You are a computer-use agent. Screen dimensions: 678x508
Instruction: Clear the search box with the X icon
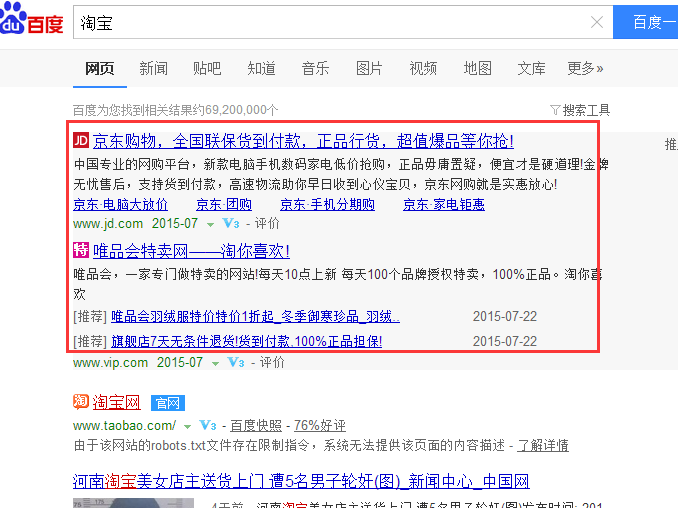coord(597,22)
